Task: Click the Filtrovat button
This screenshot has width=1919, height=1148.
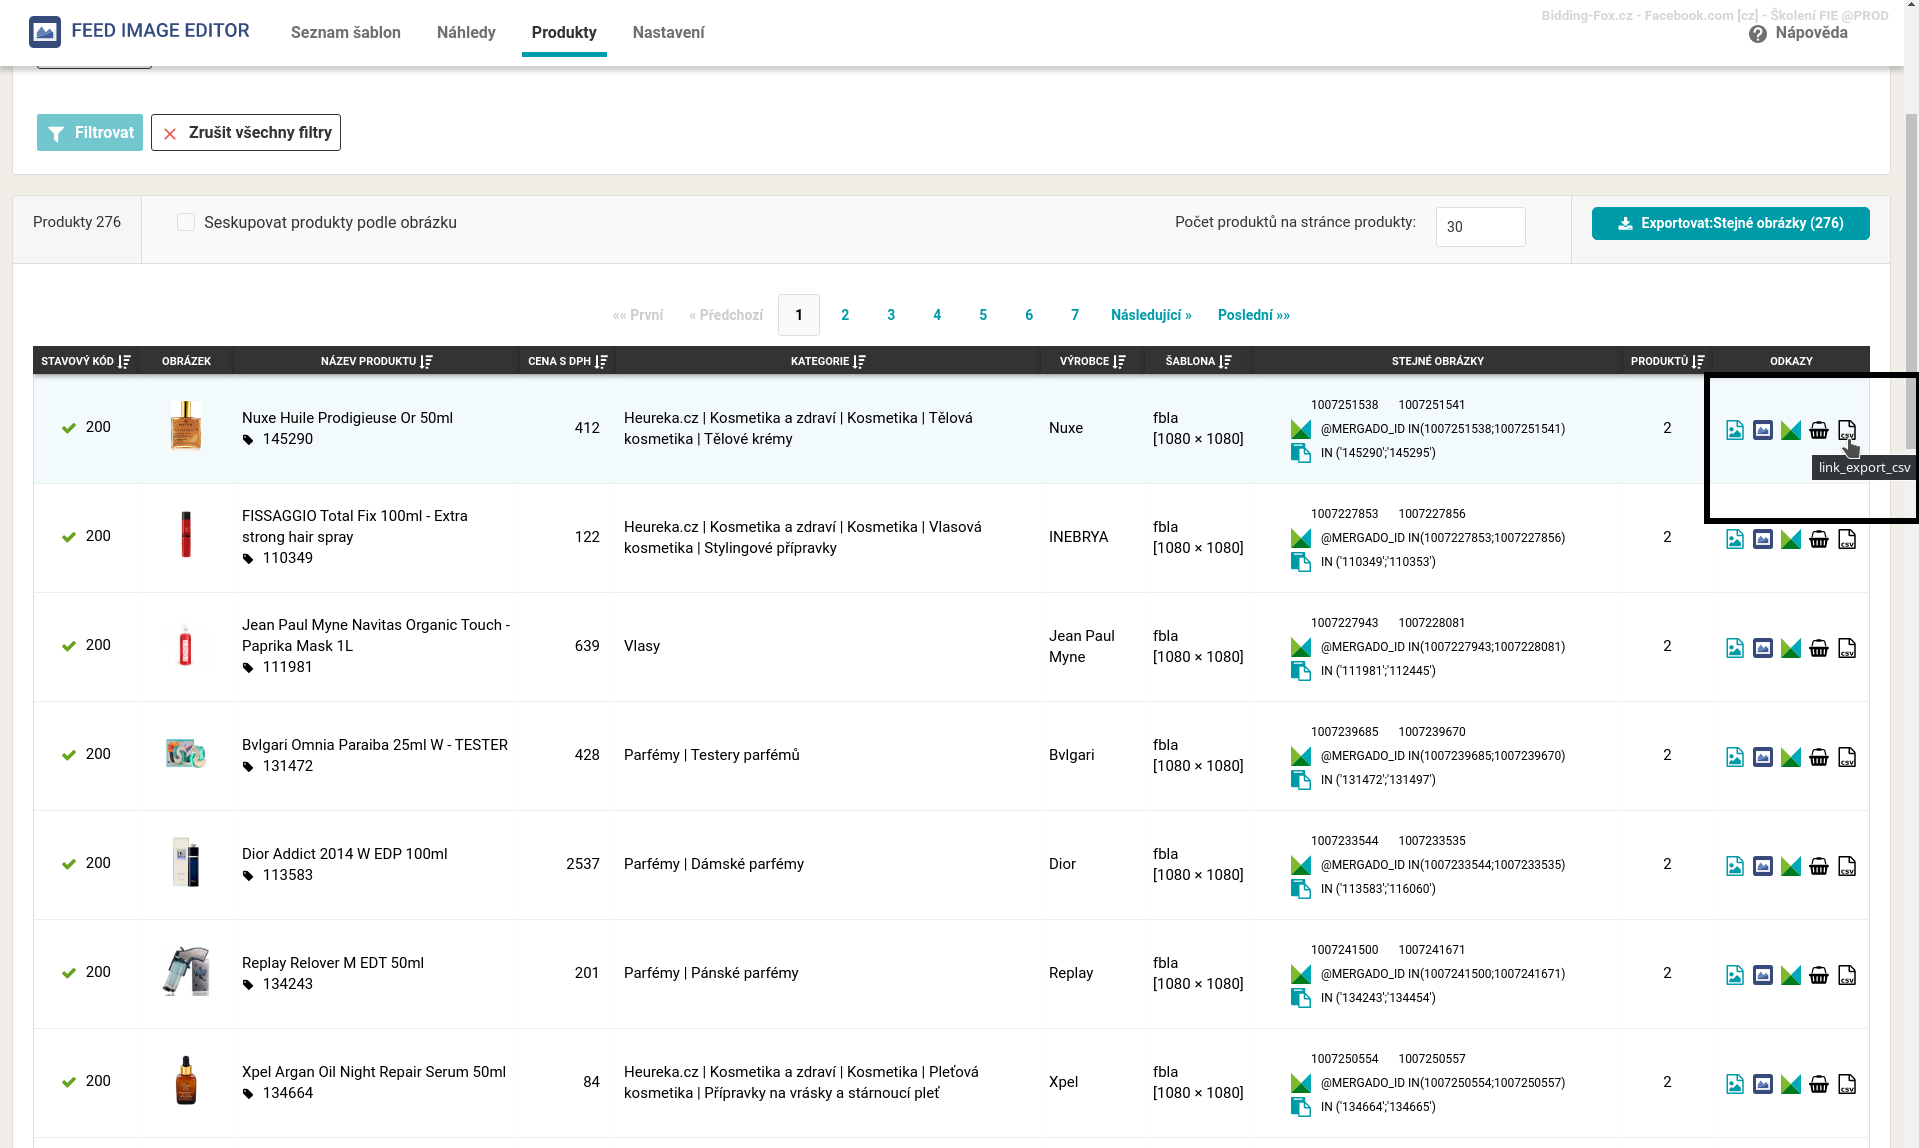Action: (x=90, y=132)
